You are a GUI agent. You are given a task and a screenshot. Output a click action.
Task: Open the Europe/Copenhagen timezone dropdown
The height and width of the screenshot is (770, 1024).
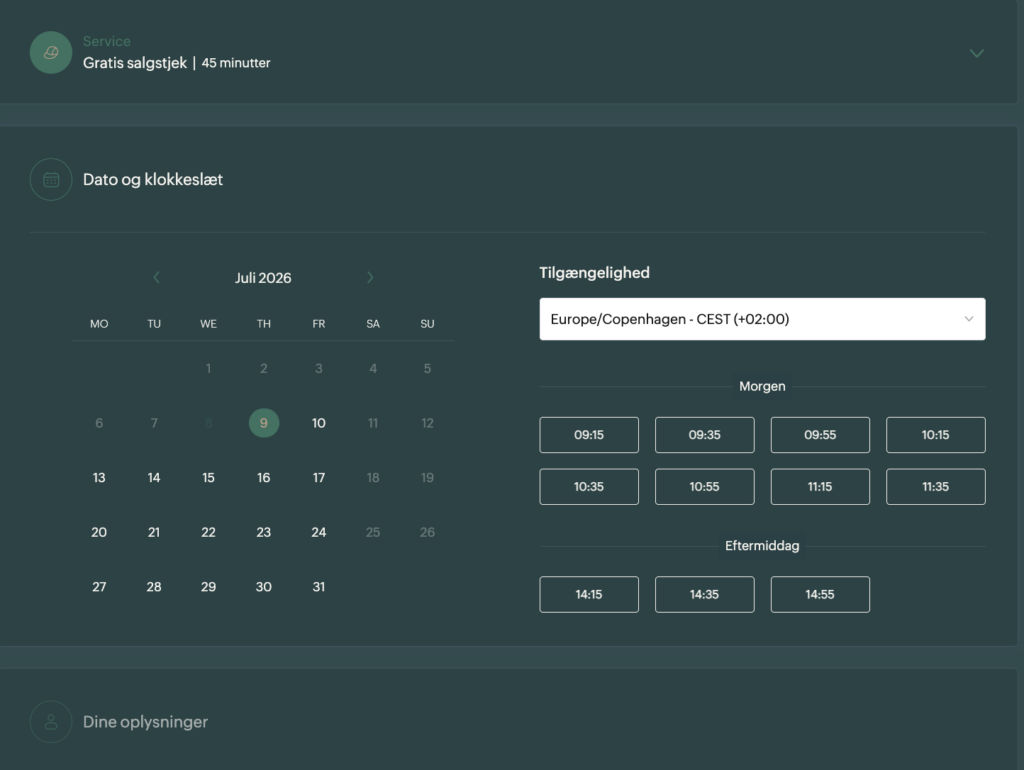pos(762,319)
